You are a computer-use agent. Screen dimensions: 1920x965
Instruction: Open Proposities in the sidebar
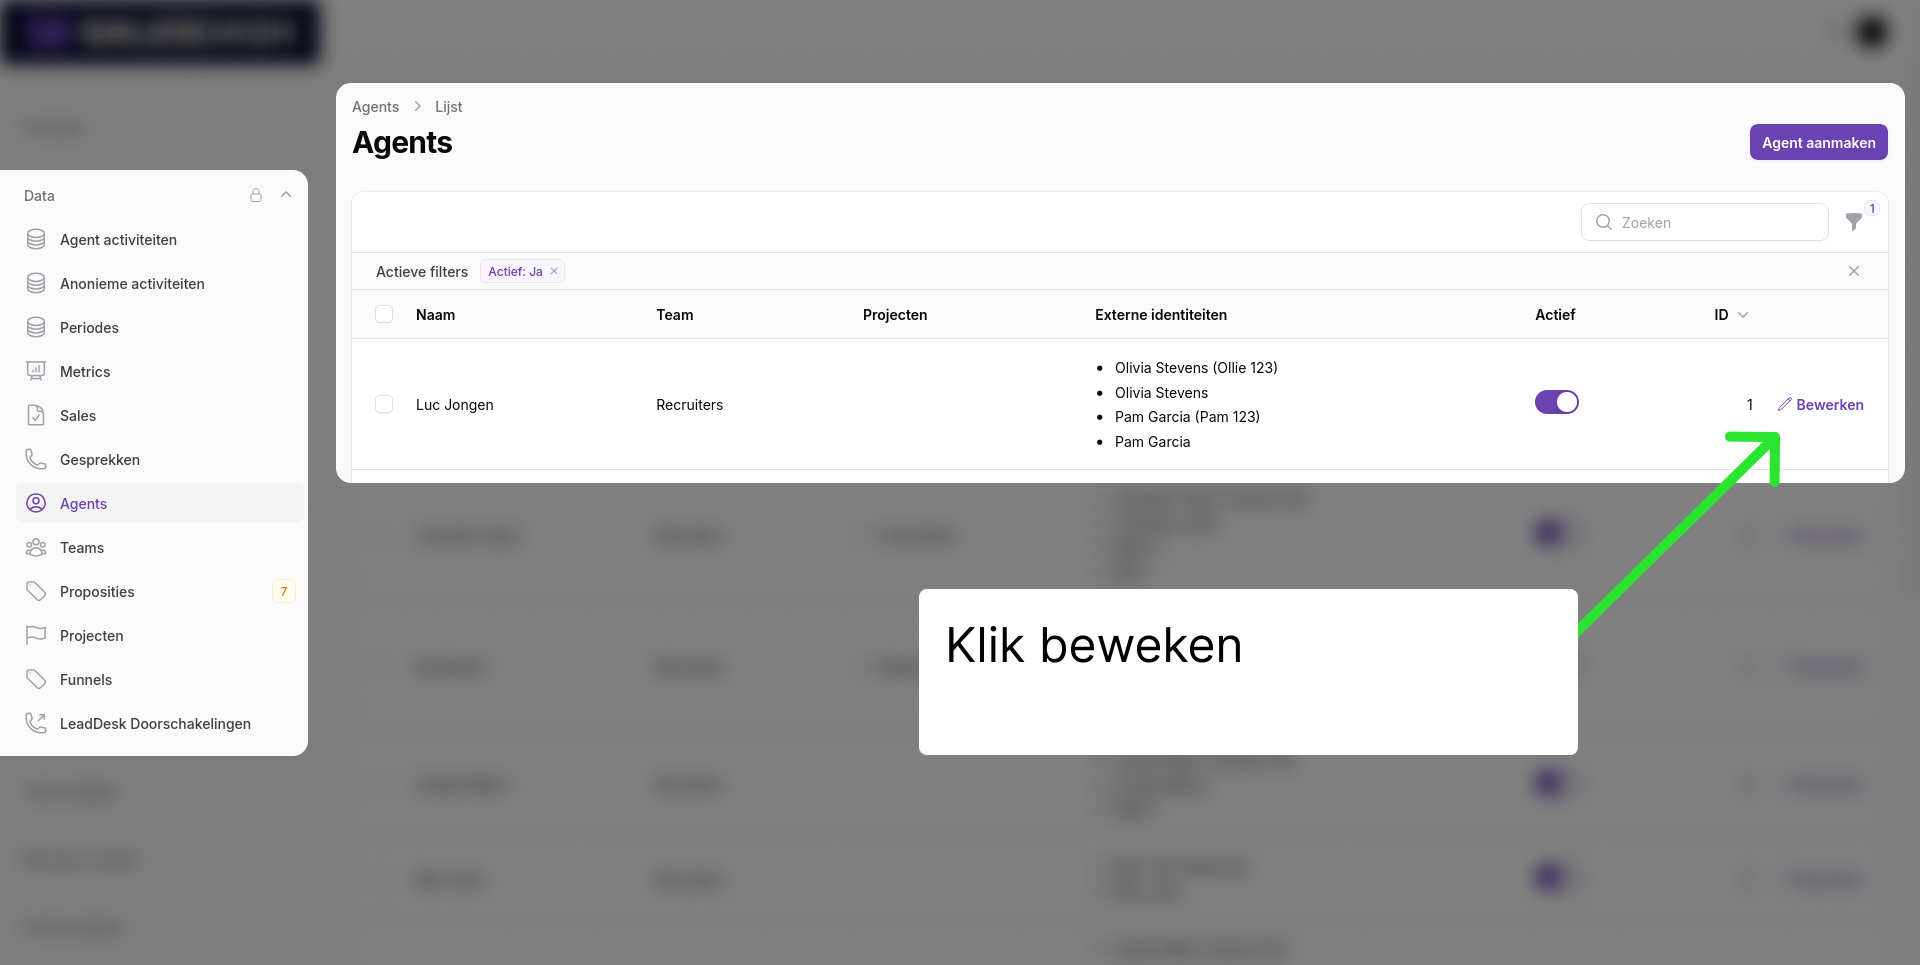[97, 592]
